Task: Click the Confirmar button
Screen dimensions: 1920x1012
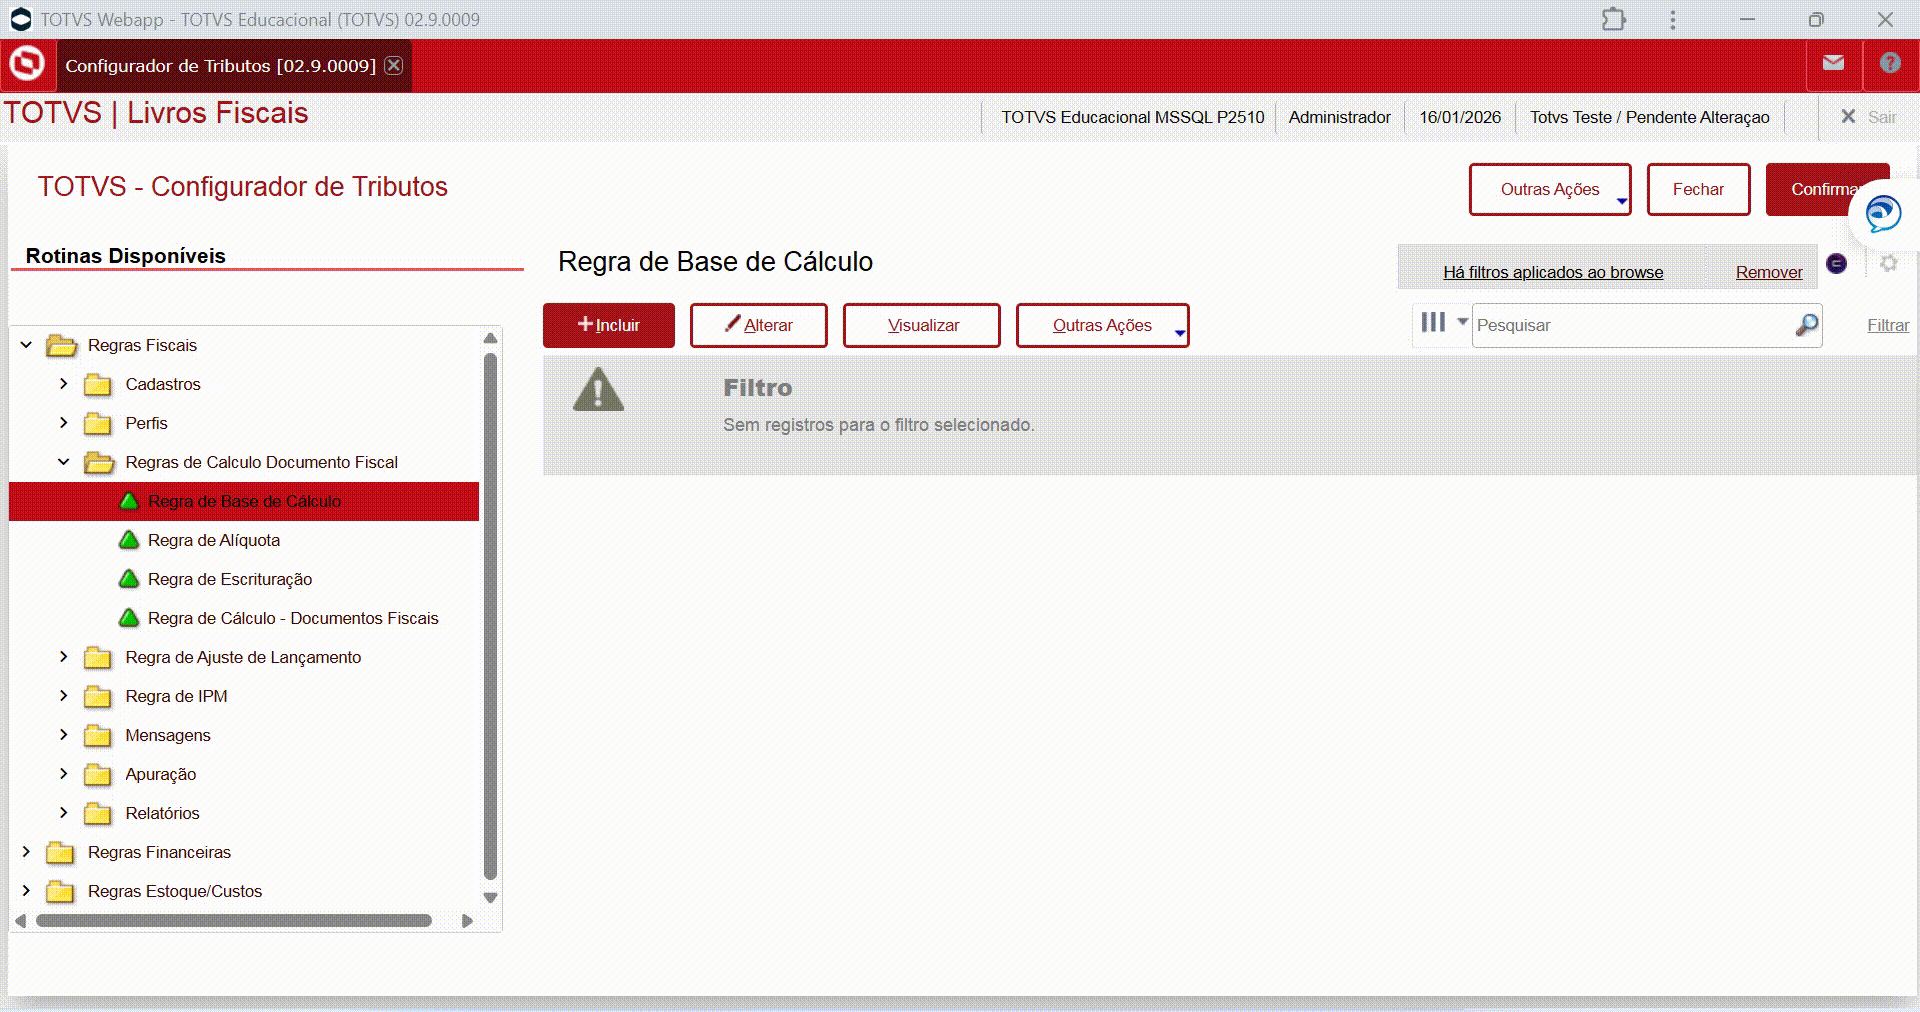Action: [x=1826, y=189]
